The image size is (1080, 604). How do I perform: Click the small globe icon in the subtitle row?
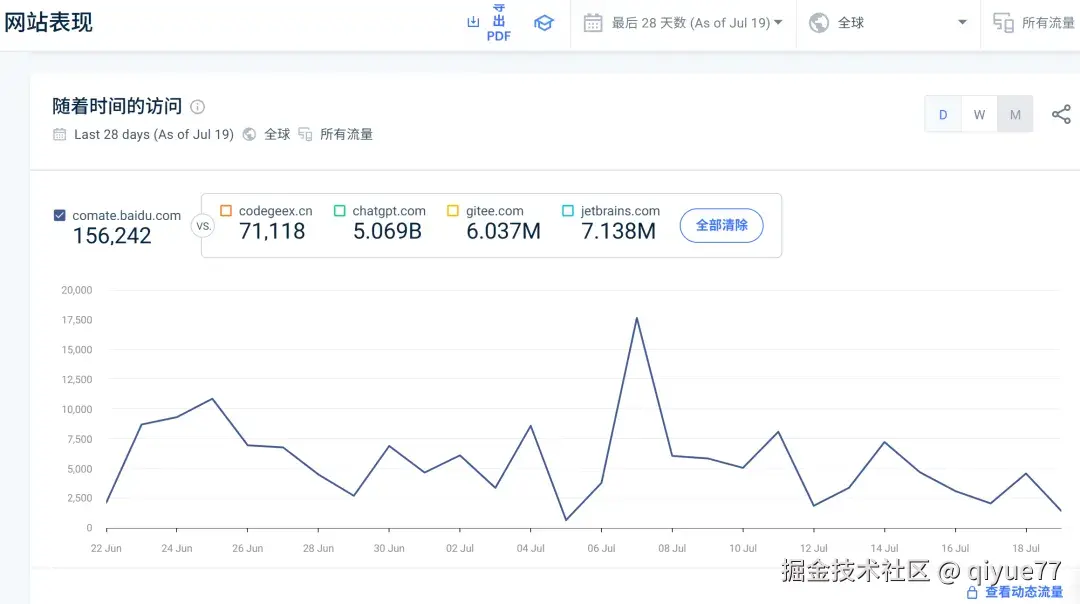click(249, 134)
